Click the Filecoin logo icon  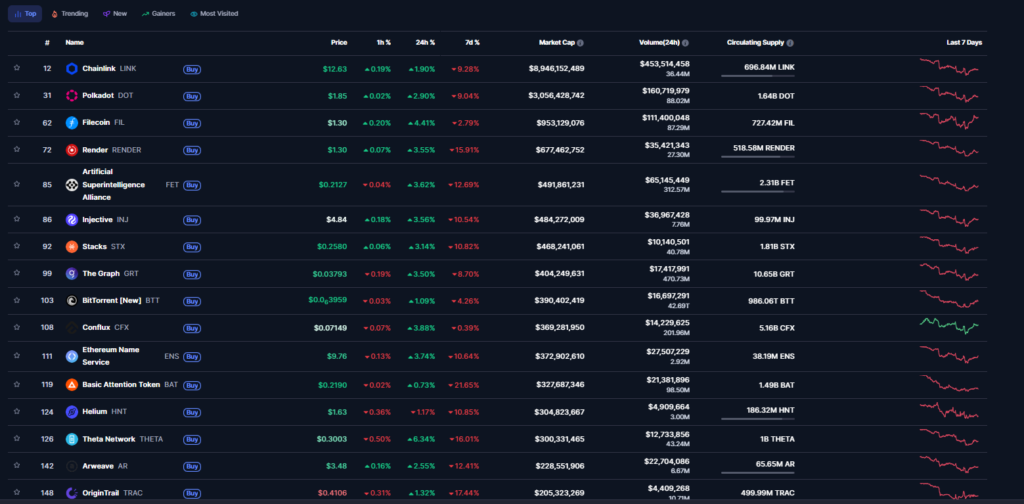(x=72, y=123)
